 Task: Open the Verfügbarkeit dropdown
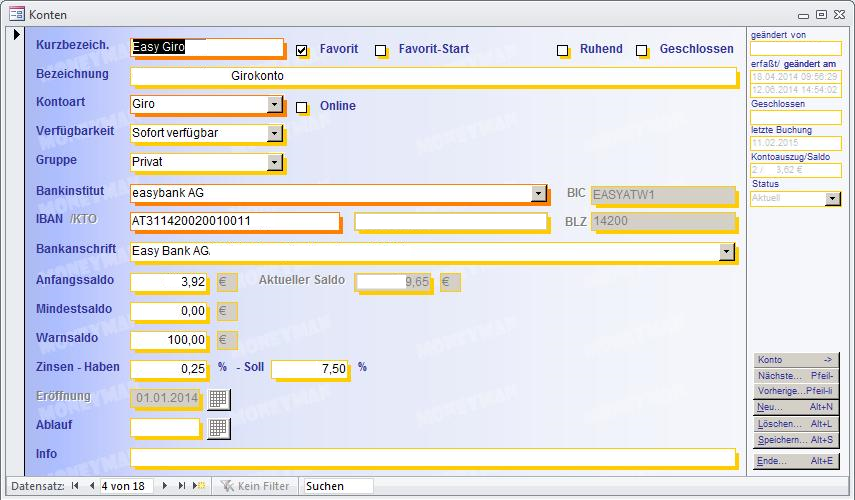[275, 133]
